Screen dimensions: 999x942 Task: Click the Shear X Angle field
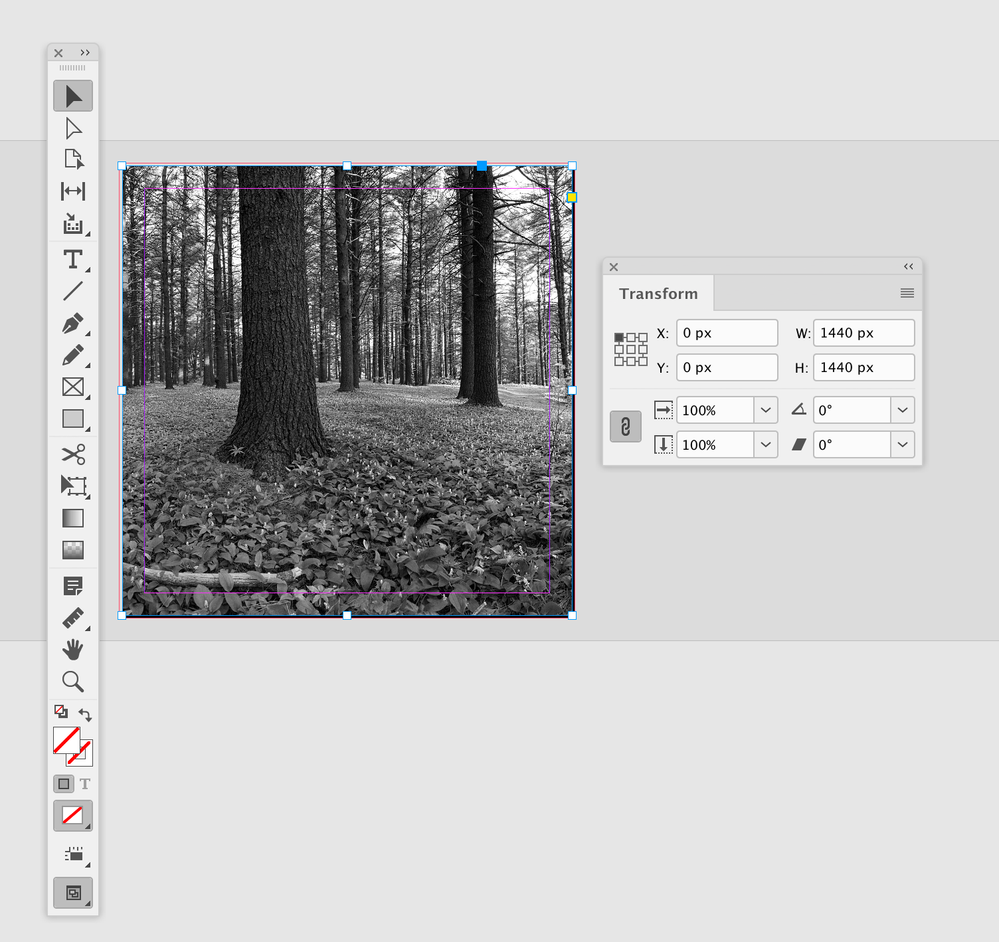(x=852, y=445)
